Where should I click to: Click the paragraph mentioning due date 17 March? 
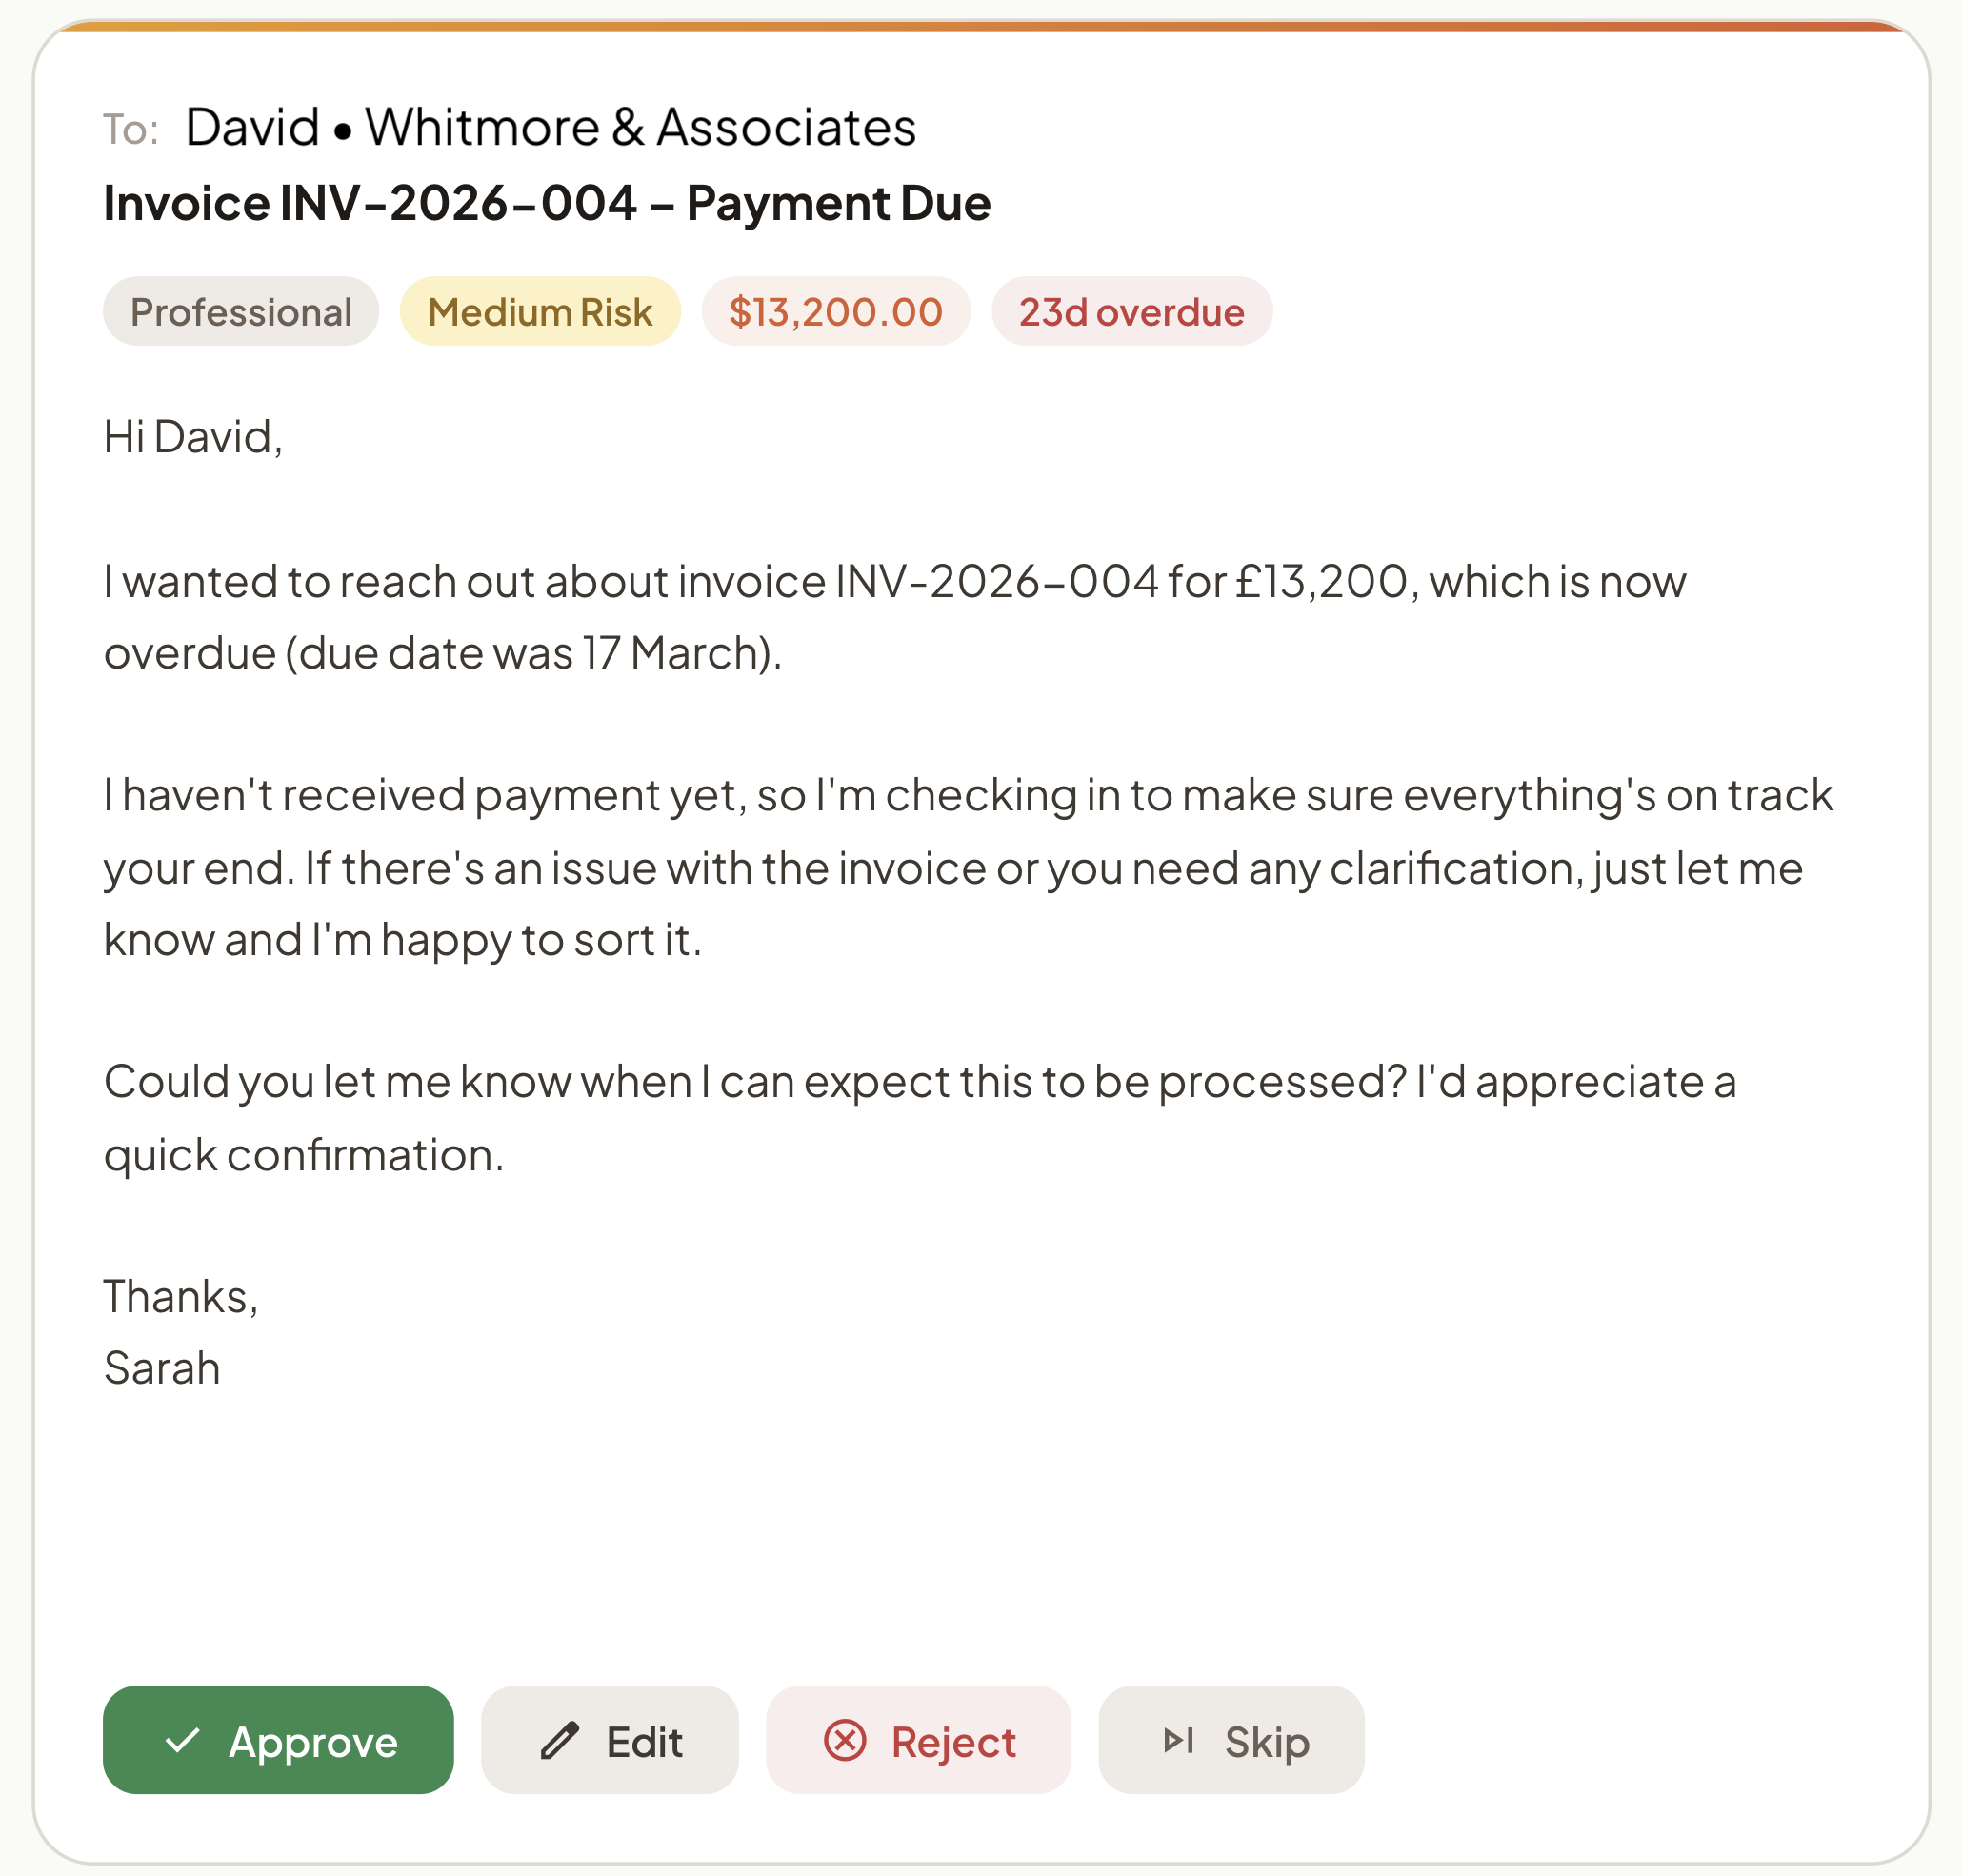[894, 617]
